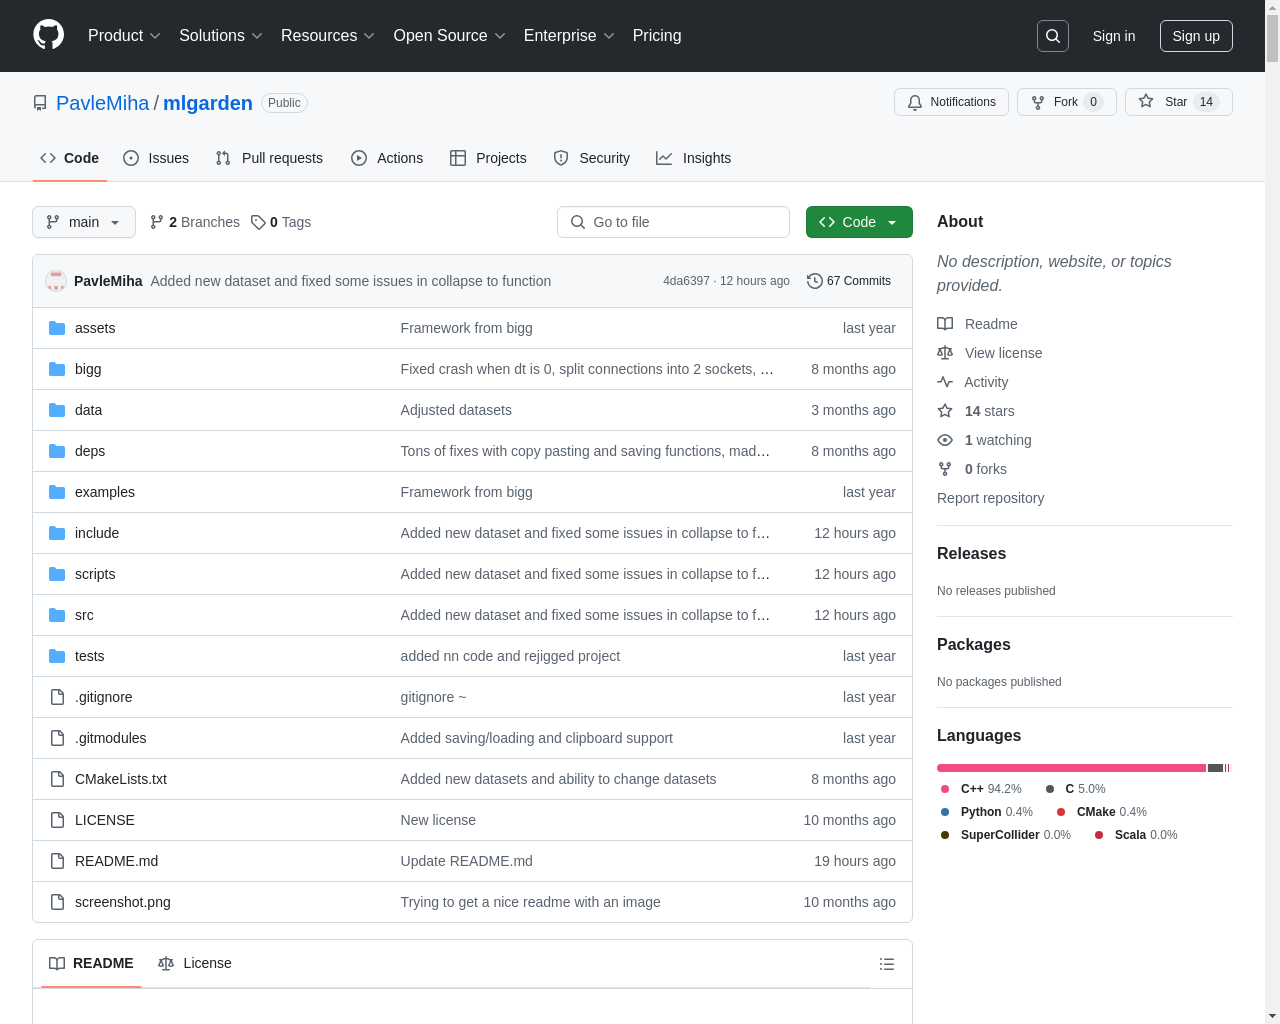The image size is (1280, 1024).
Task: Click the C++ 94.2% language entry
Action: (x=981, y=789)
